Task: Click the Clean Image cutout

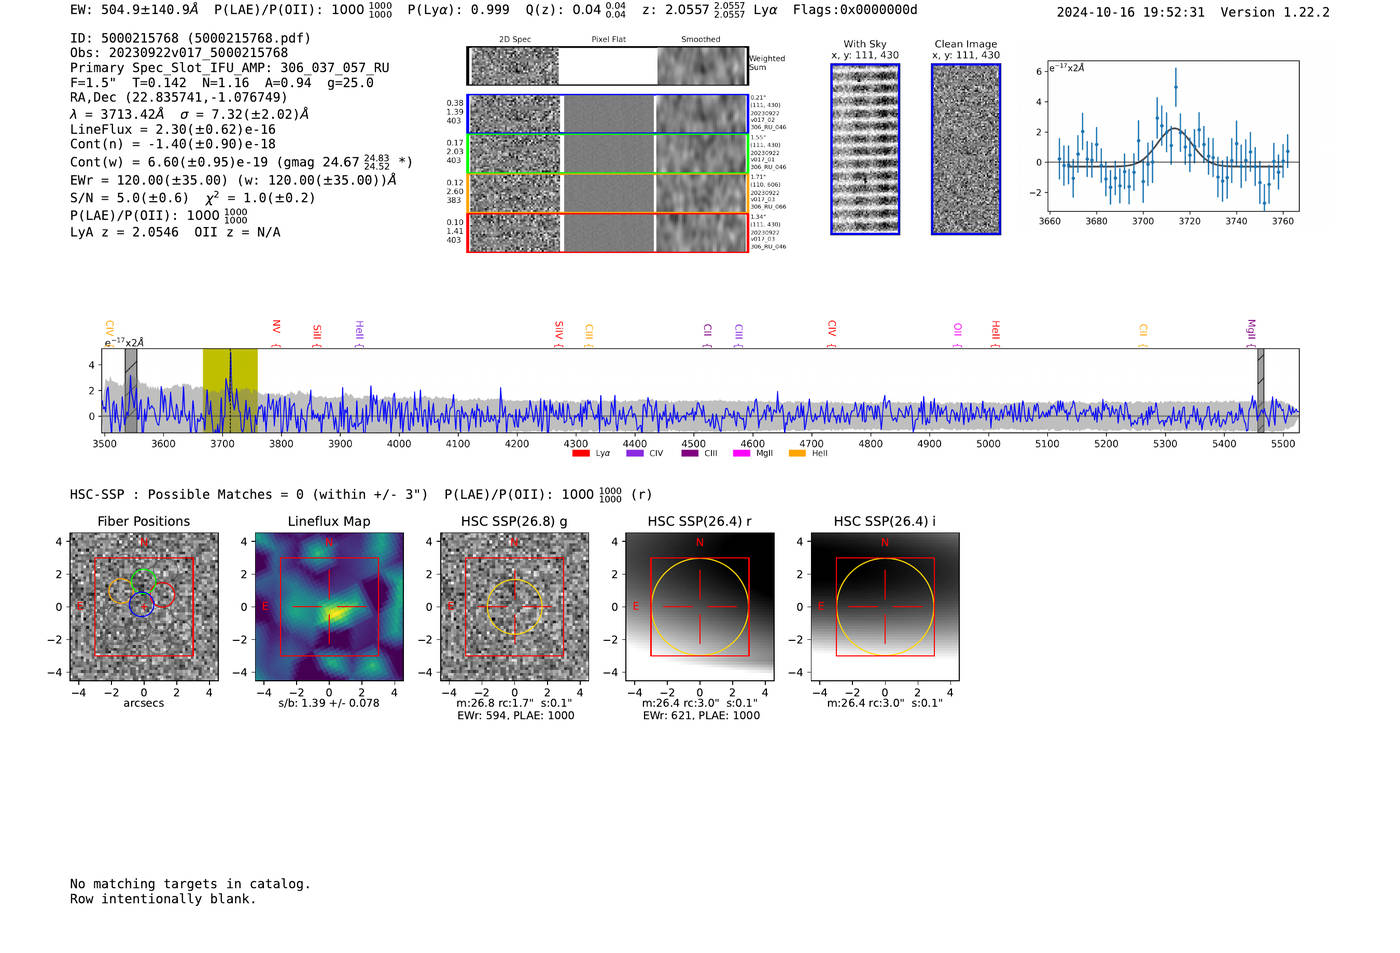Action: pos(966,149)
